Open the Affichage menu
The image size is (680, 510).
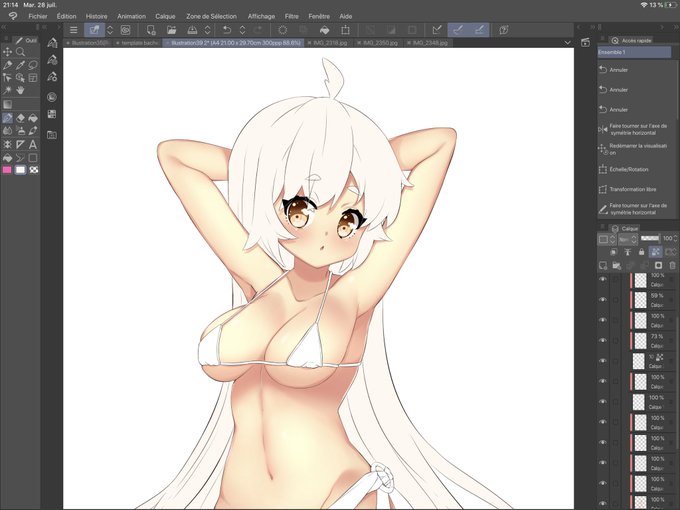coord(261,16)
